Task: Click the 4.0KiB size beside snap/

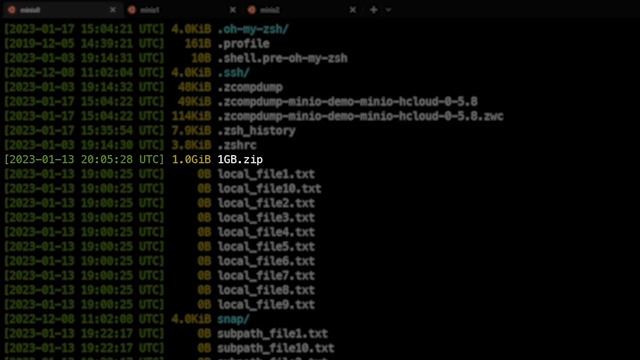Action: click(x=191, y=319)
